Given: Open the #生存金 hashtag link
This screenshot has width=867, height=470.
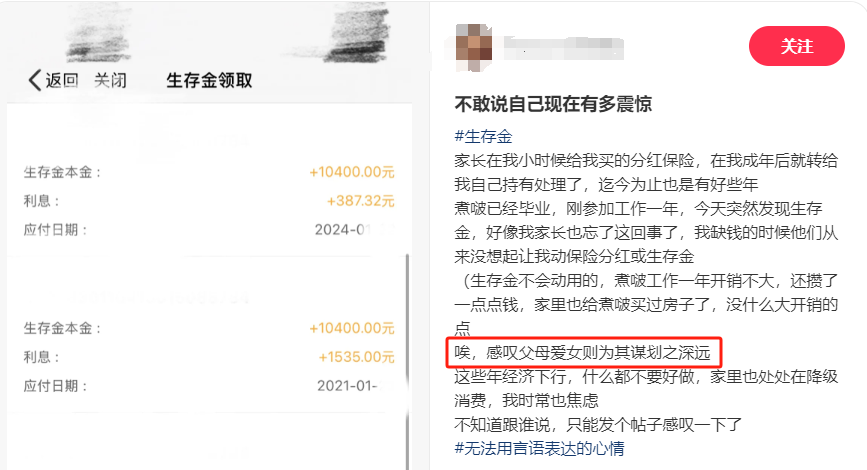Looking at the screenshot, I should click(x=483, y=136).
